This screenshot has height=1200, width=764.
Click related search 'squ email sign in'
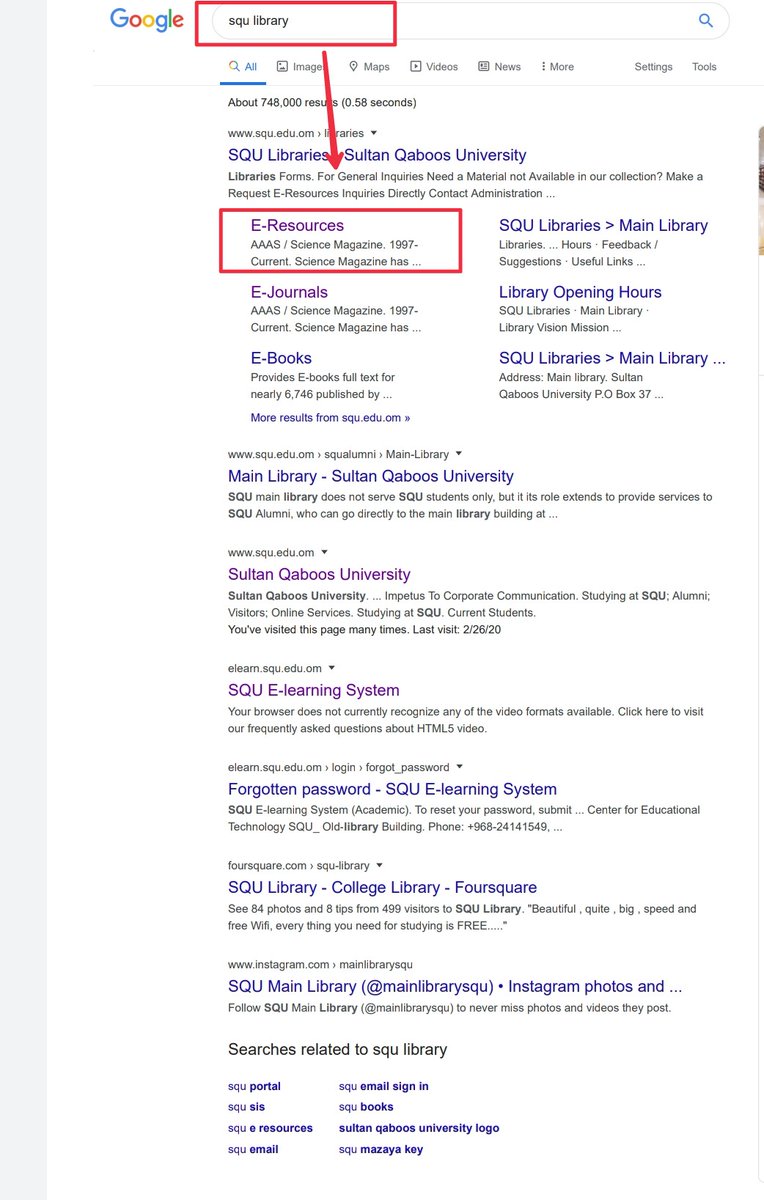(x=384, y=1086)
